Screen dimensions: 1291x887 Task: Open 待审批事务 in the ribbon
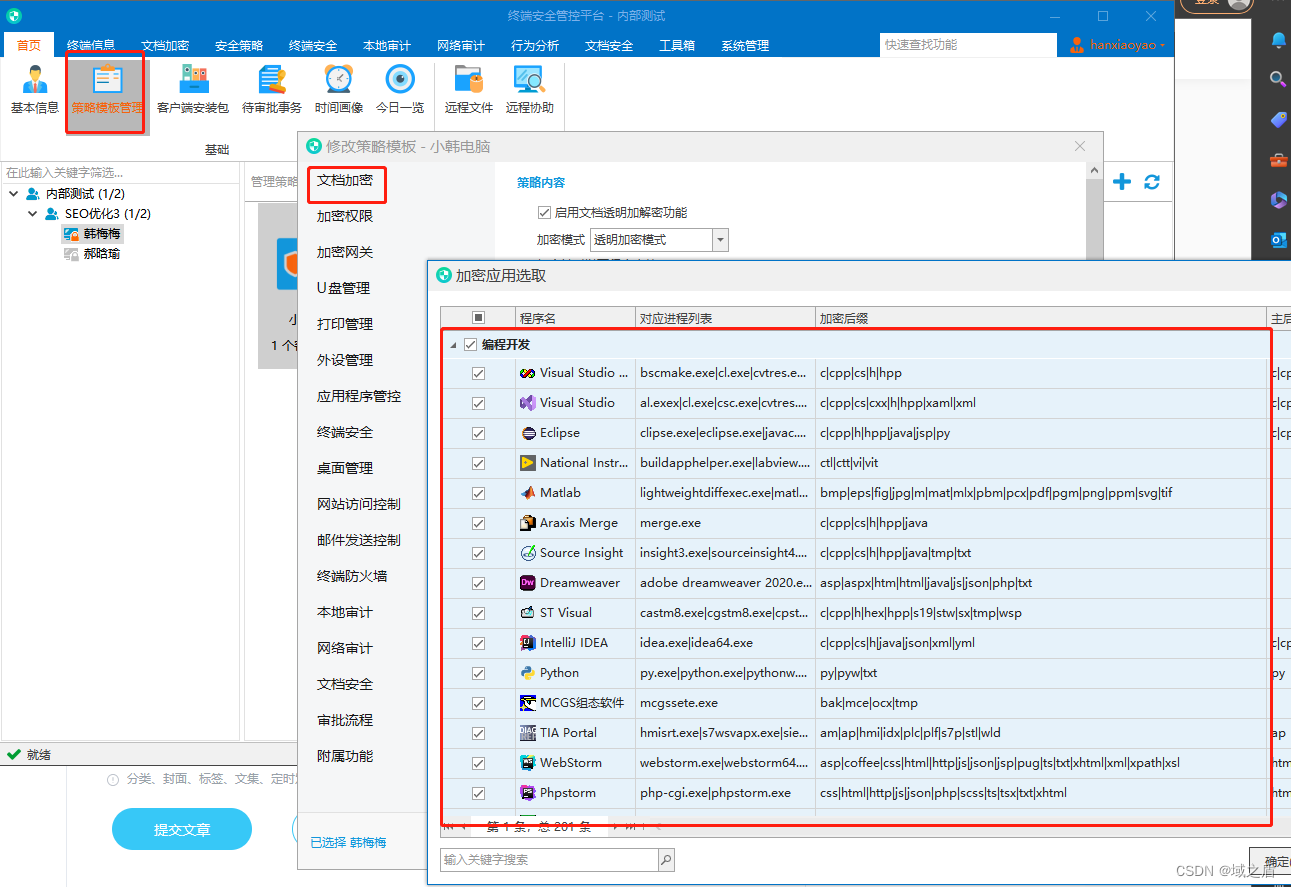click(271, 90)
